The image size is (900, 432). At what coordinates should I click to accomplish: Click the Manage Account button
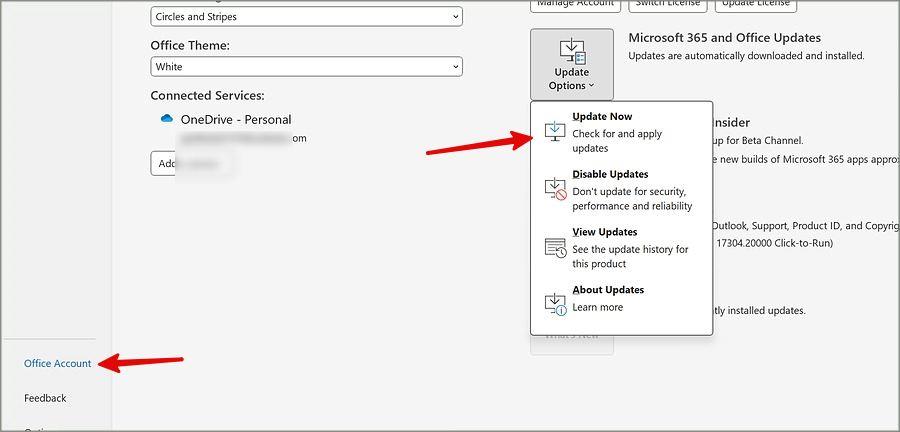(x=576, y=3)
